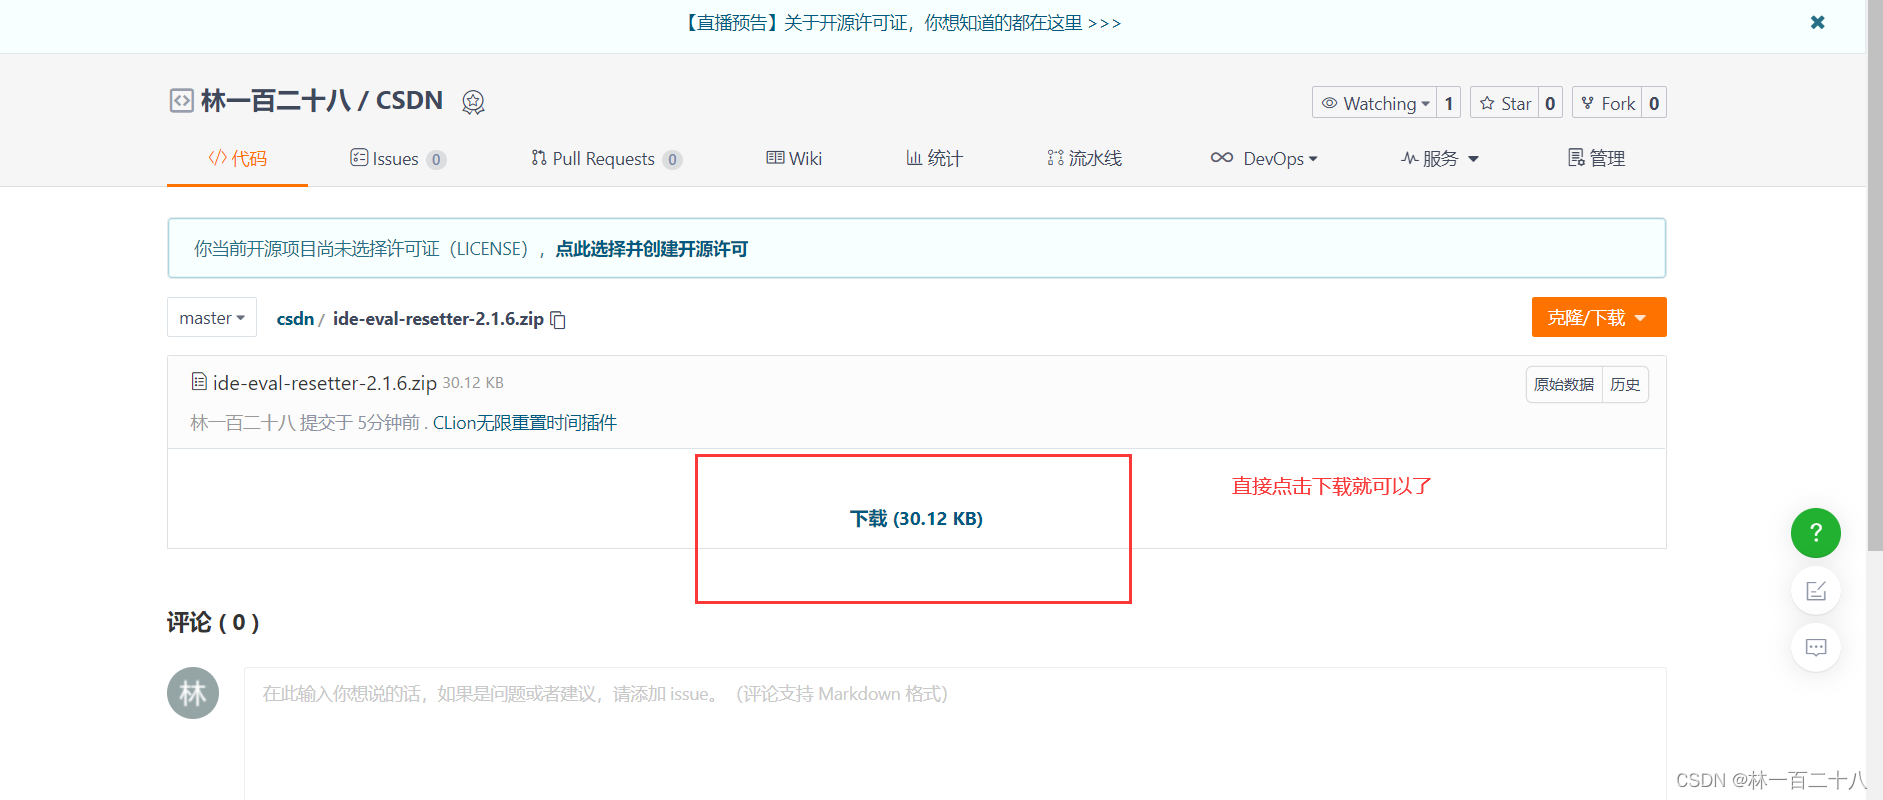Expand the 服务 dropdown menu
This screenshot has width=1883, height=800.
click(1439, 158)
